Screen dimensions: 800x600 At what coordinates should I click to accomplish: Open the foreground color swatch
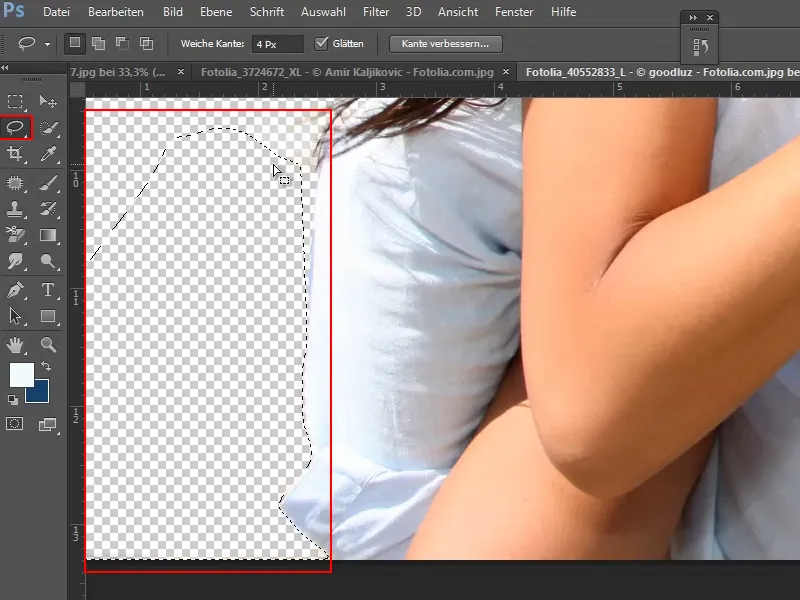pos(21,374)
